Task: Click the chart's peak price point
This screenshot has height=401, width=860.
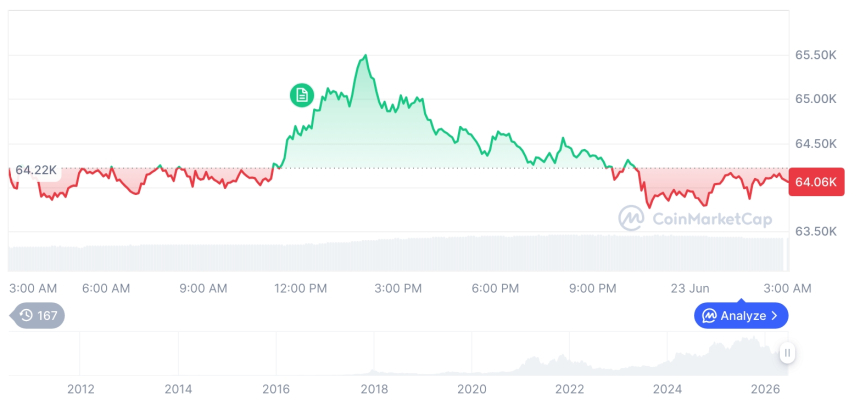Action: point(365,55)
